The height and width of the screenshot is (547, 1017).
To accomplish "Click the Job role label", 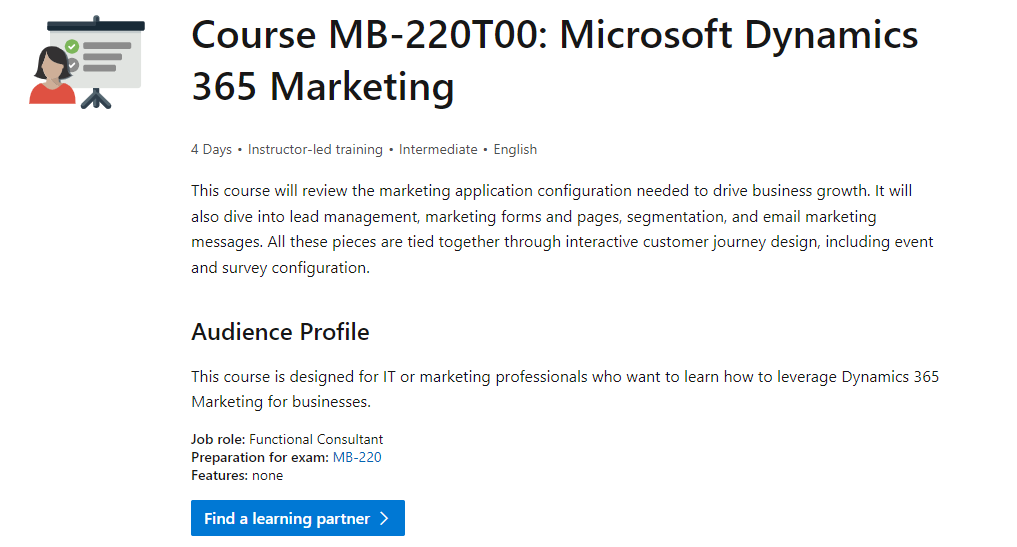I will [x=218, y=439].
